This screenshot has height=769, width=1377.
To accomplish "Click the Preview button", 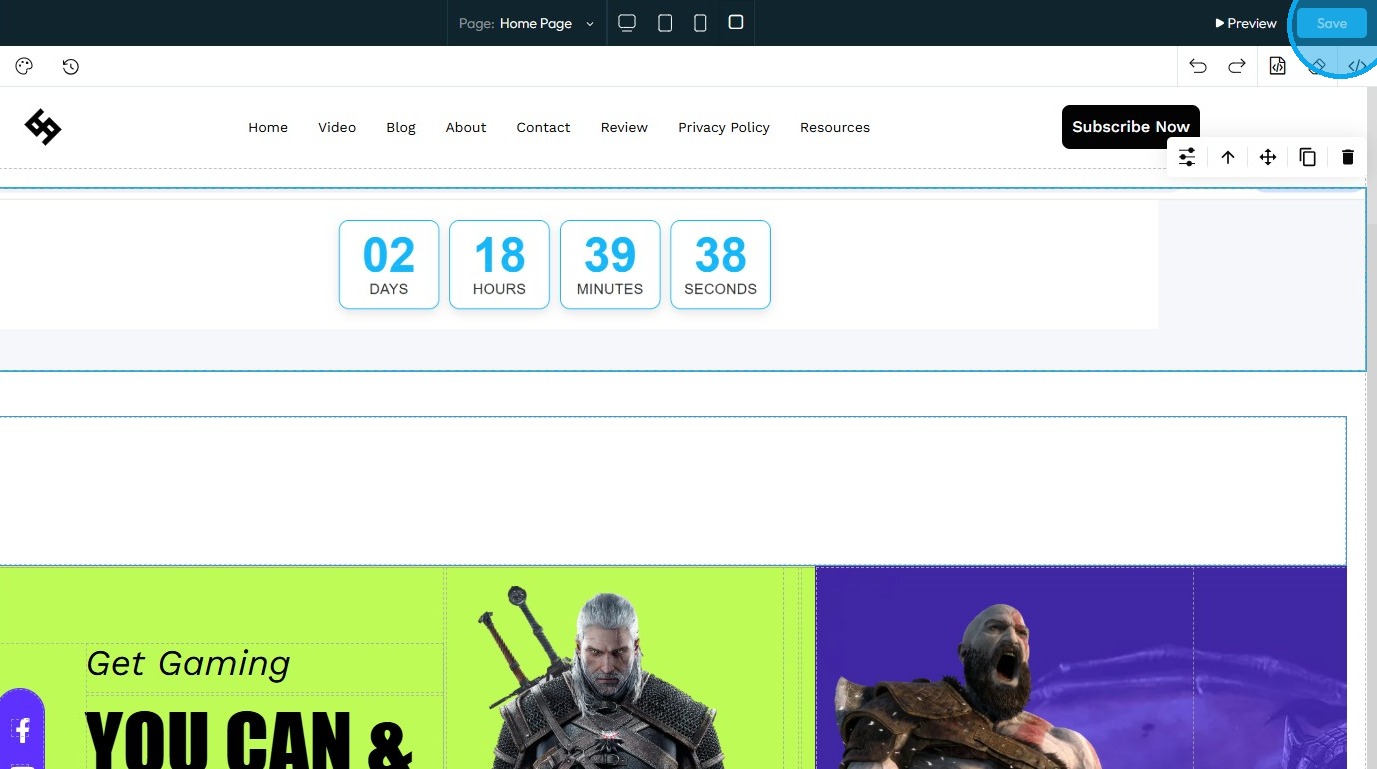I will (x=1246, y=23).
